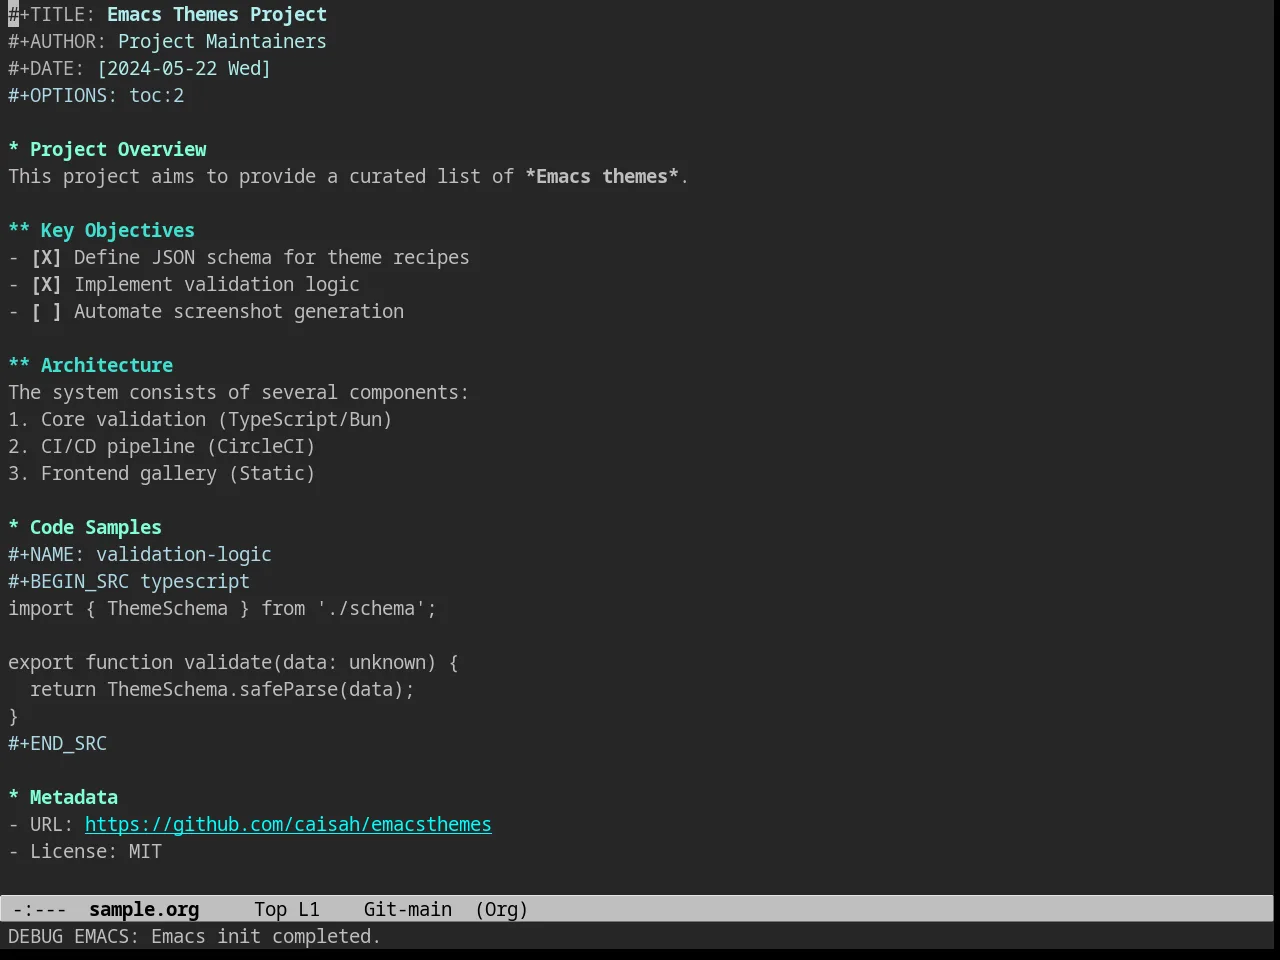Click list item '2. CI/CD pipeline (CircleCI)'
This screenshot has width=1280, height=960.
pyautogui.click(x=162, y=447)
